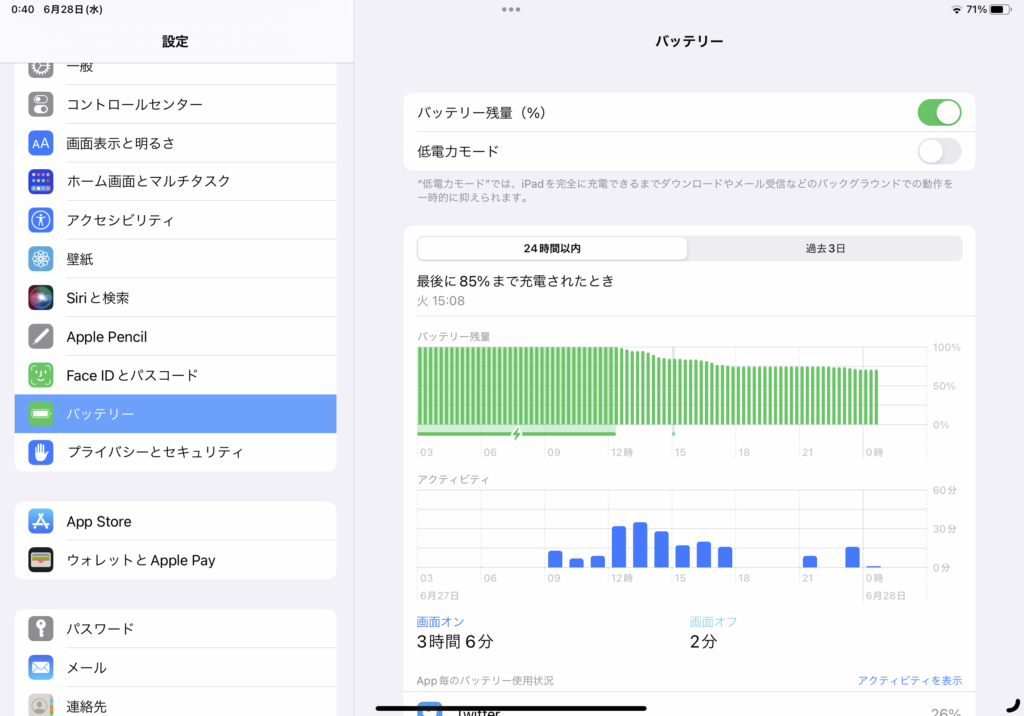Tap the green Battery icon in sidebar
Screen dimensions: 1024x716
40,414
